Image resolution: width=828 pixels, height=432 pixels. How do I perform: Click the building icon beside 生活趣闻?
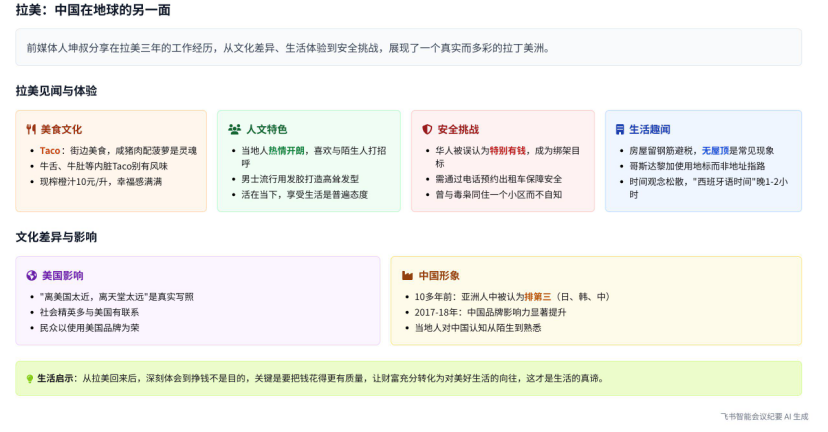coord(620,129)
